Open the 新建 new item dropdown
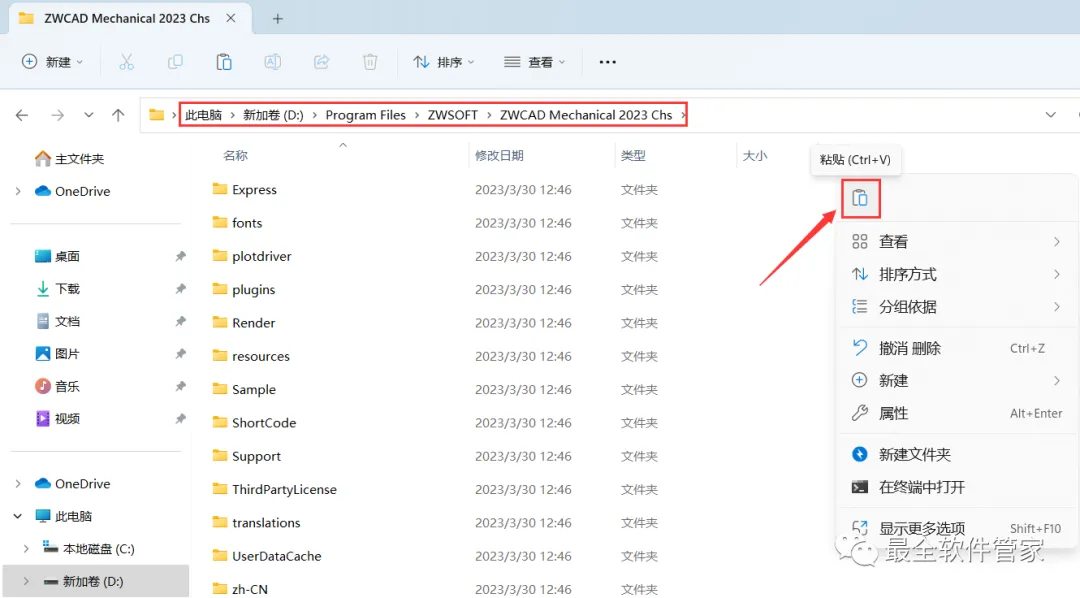 click(52, 62)
